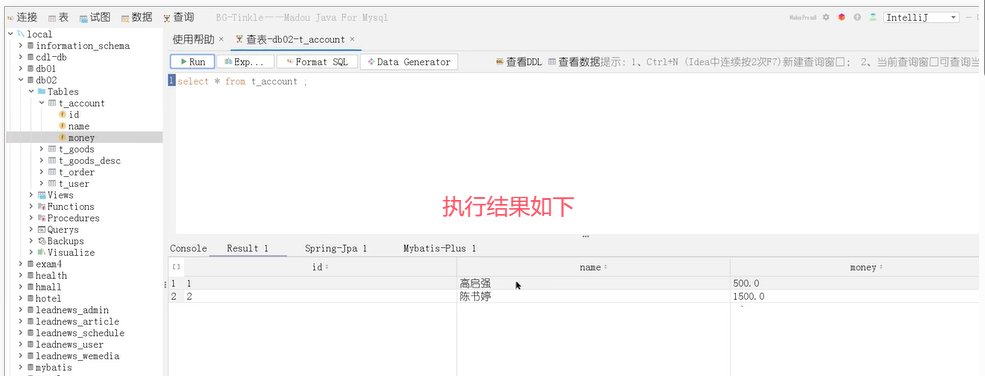Switch to the 使用帮助 tab
The width and height of the screenshot is (985, 376).
coord(193,40)
